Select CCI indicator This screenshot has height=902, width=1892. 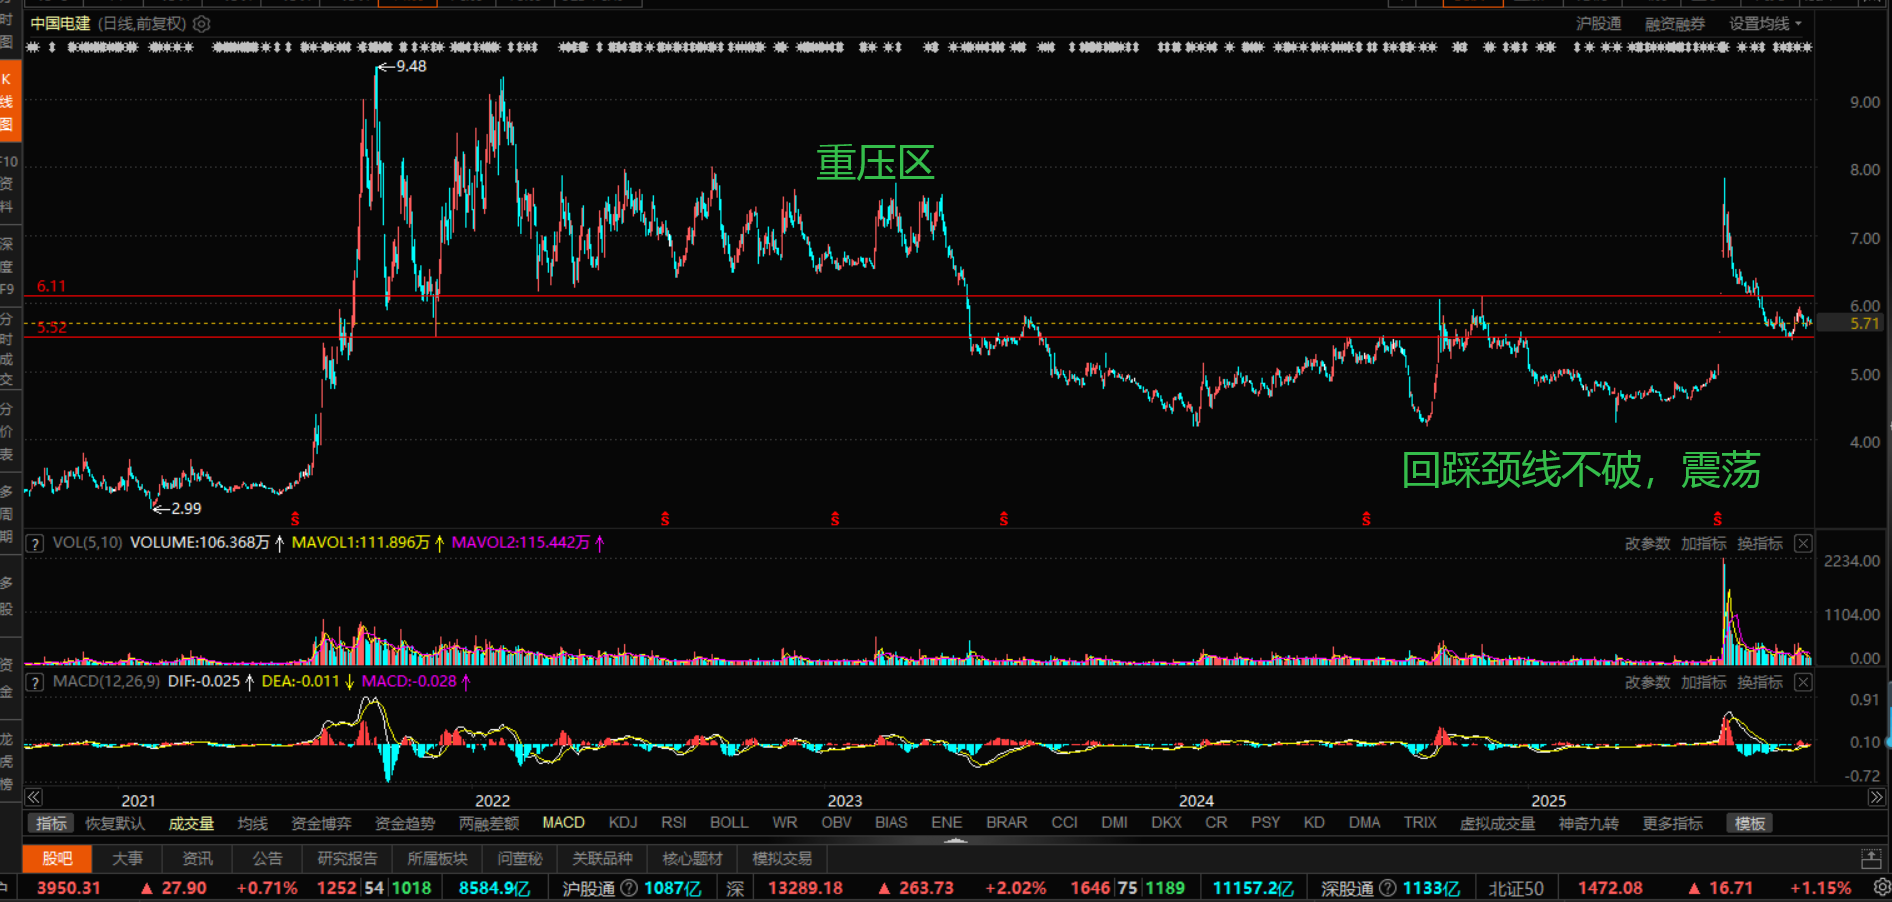pos(1065,822)
